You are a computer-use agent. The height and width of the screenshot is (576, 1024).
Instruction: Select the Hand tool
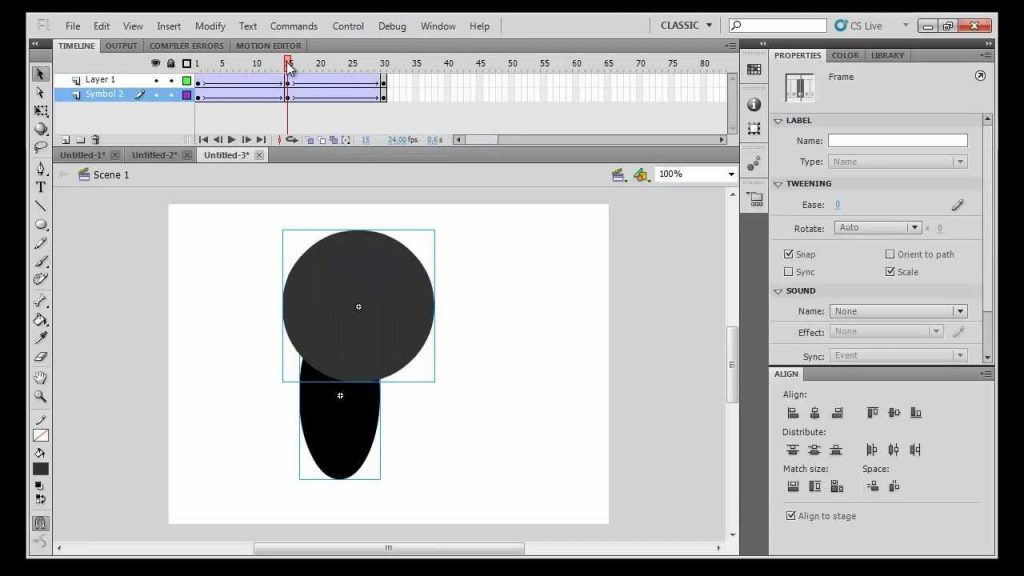[x=40, y=377]
